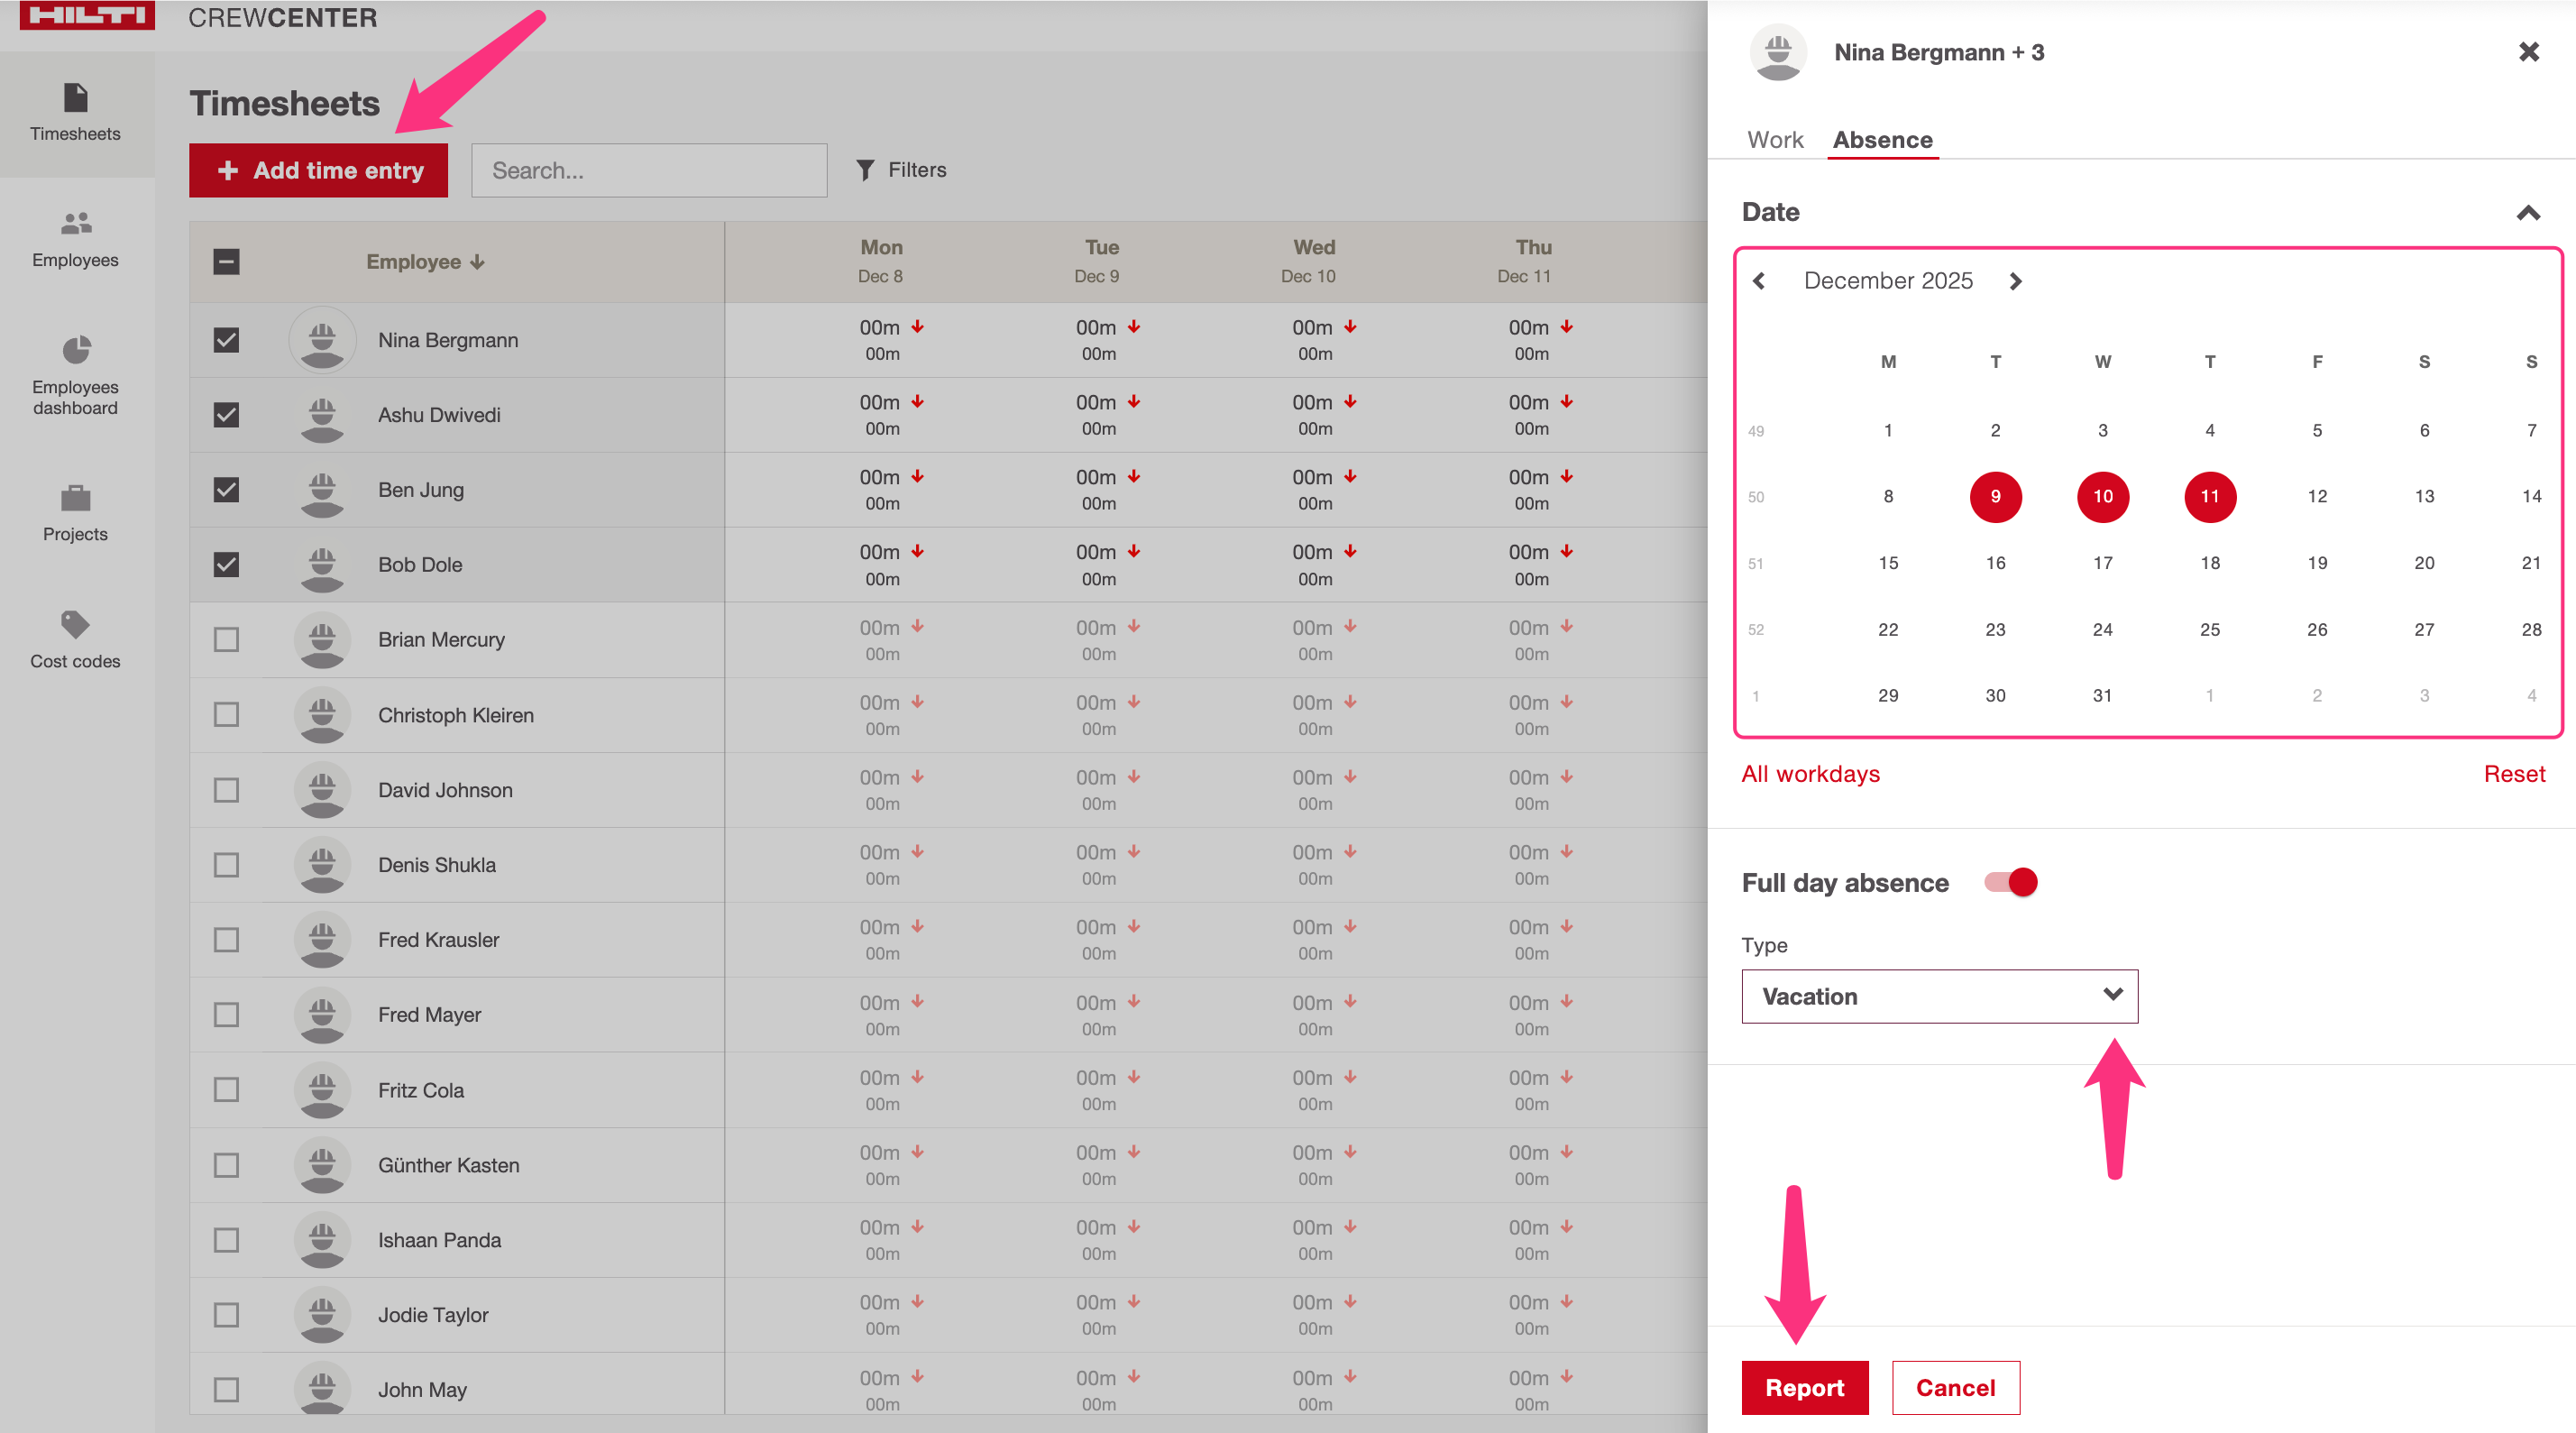Select December 17 in the calendar
This screenshot has height=1433, width=2576.
[x=2102, y=563]
